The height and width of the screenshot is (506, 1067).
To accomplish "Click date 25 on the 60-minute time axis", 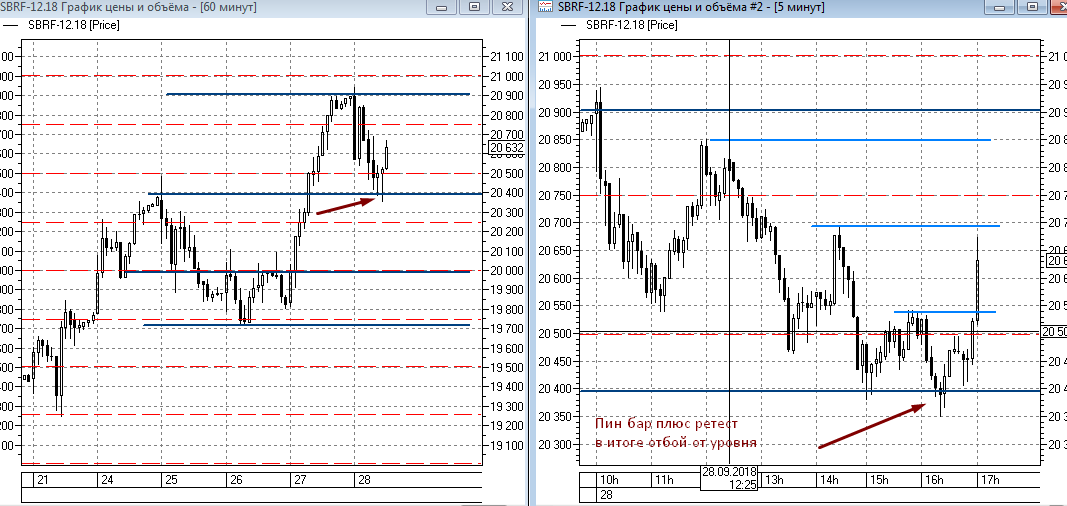I will click(x=171, y=479).
